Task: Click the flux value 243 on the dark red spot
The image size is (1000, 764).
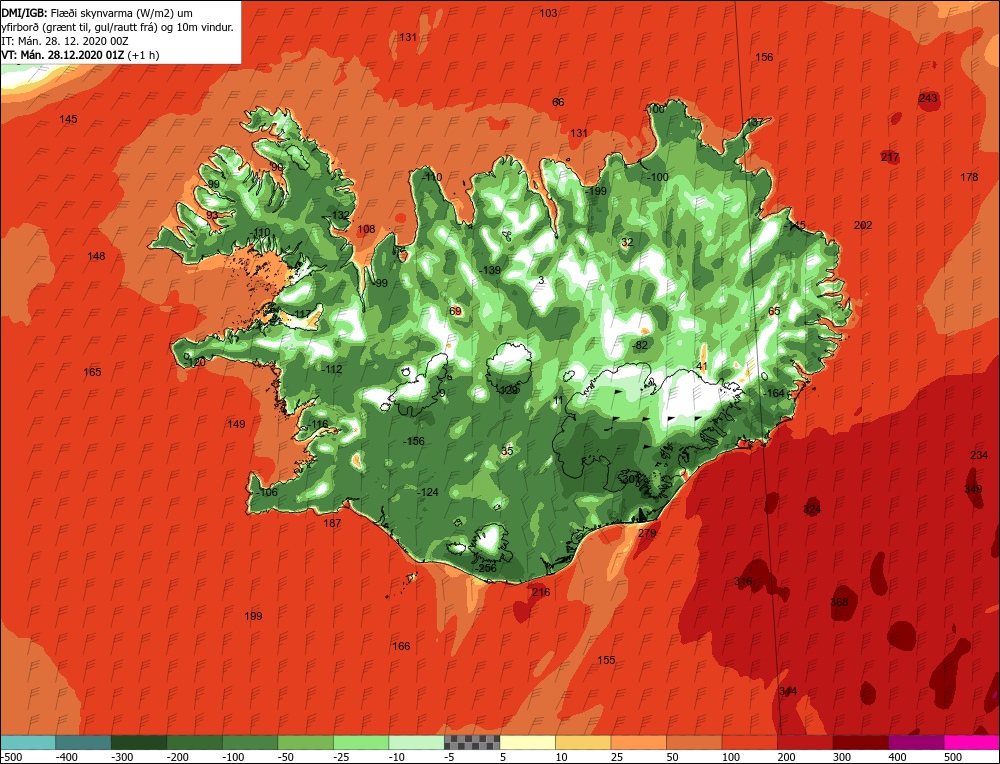Action: click(928, 98)
